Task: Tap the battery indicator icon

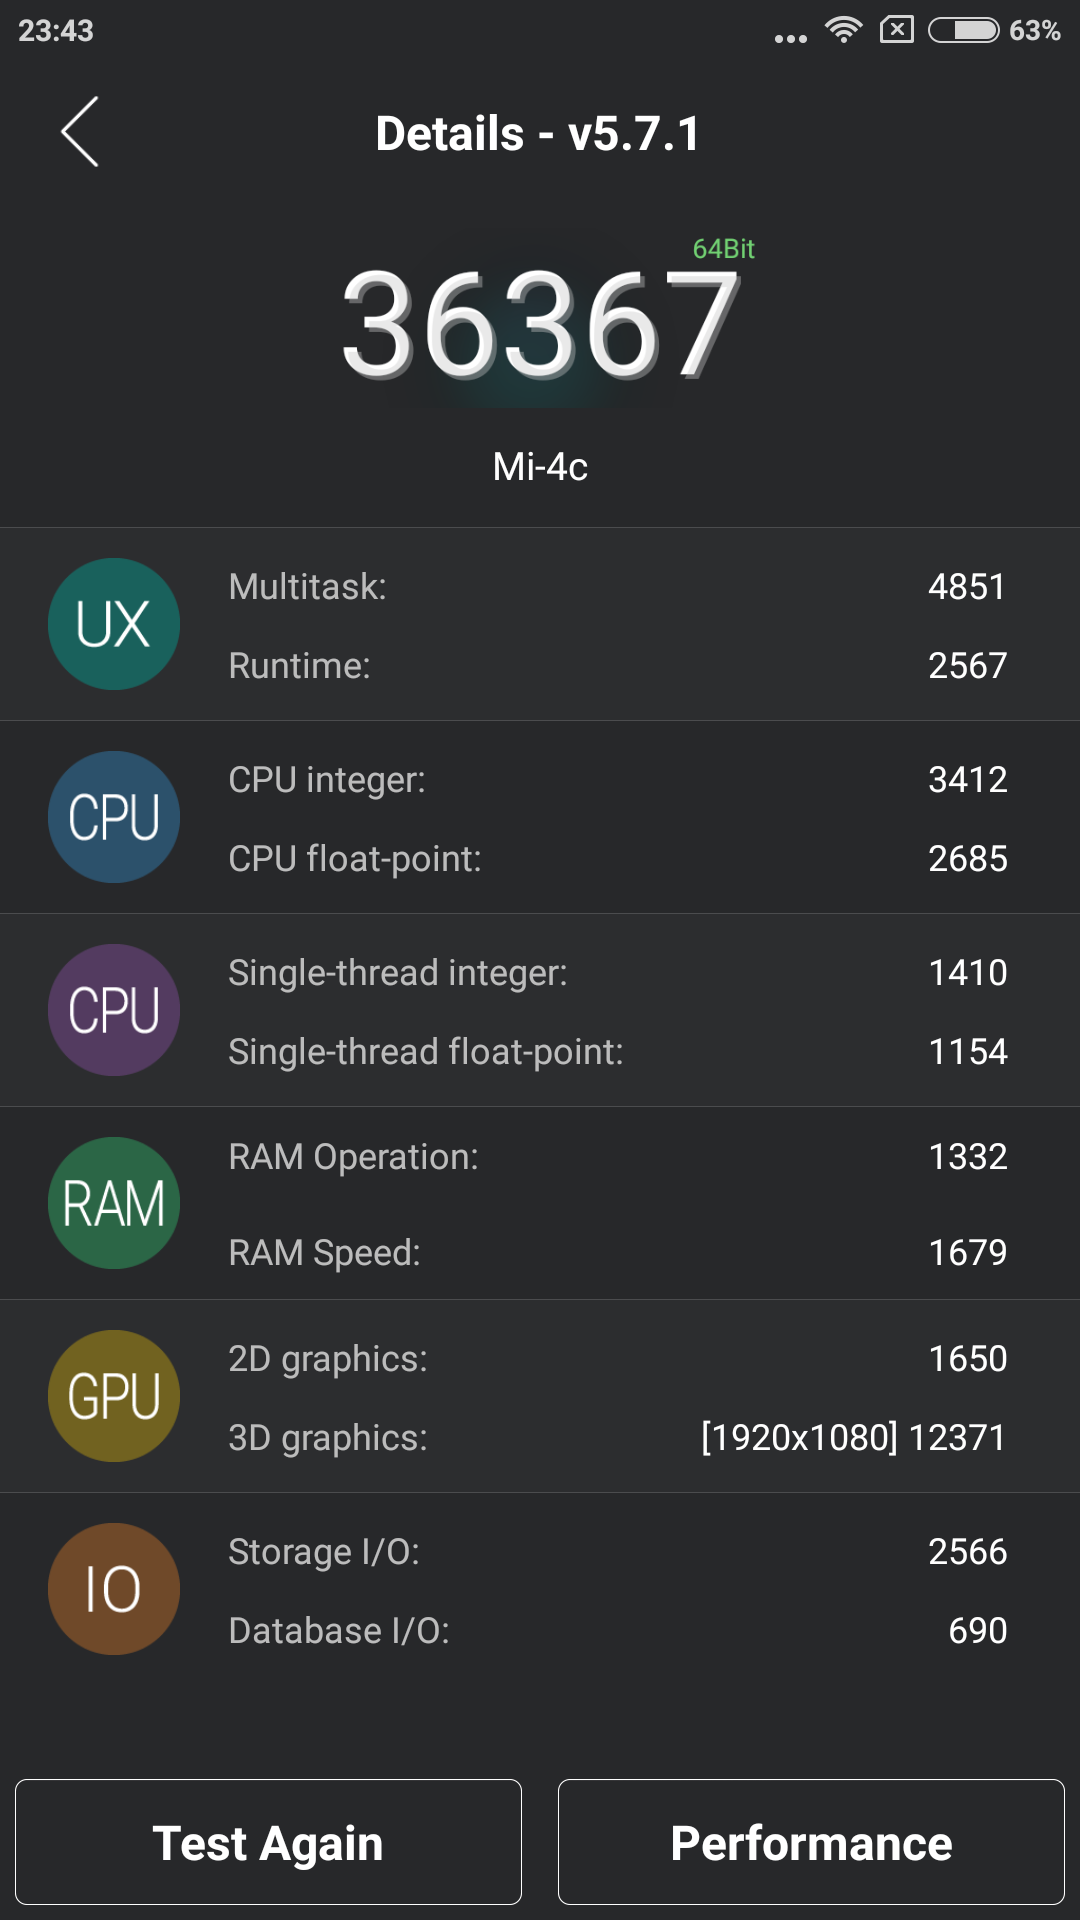Action: click(963, 30)
